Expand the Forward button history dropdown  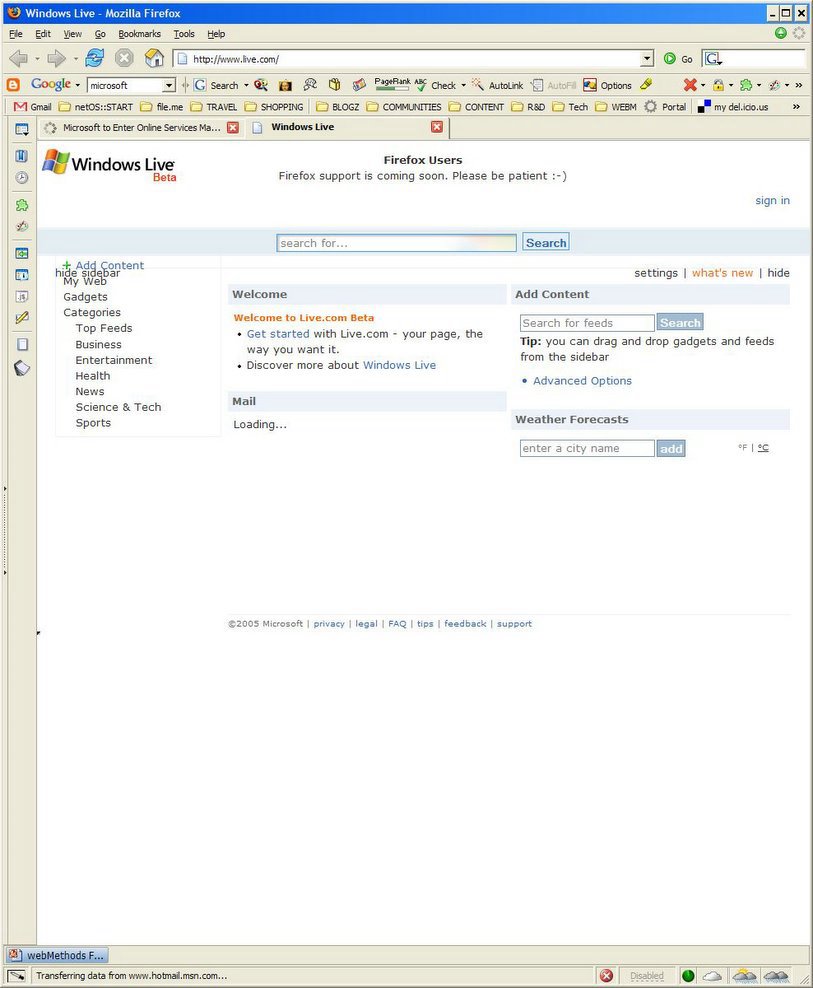click(76, 59)
